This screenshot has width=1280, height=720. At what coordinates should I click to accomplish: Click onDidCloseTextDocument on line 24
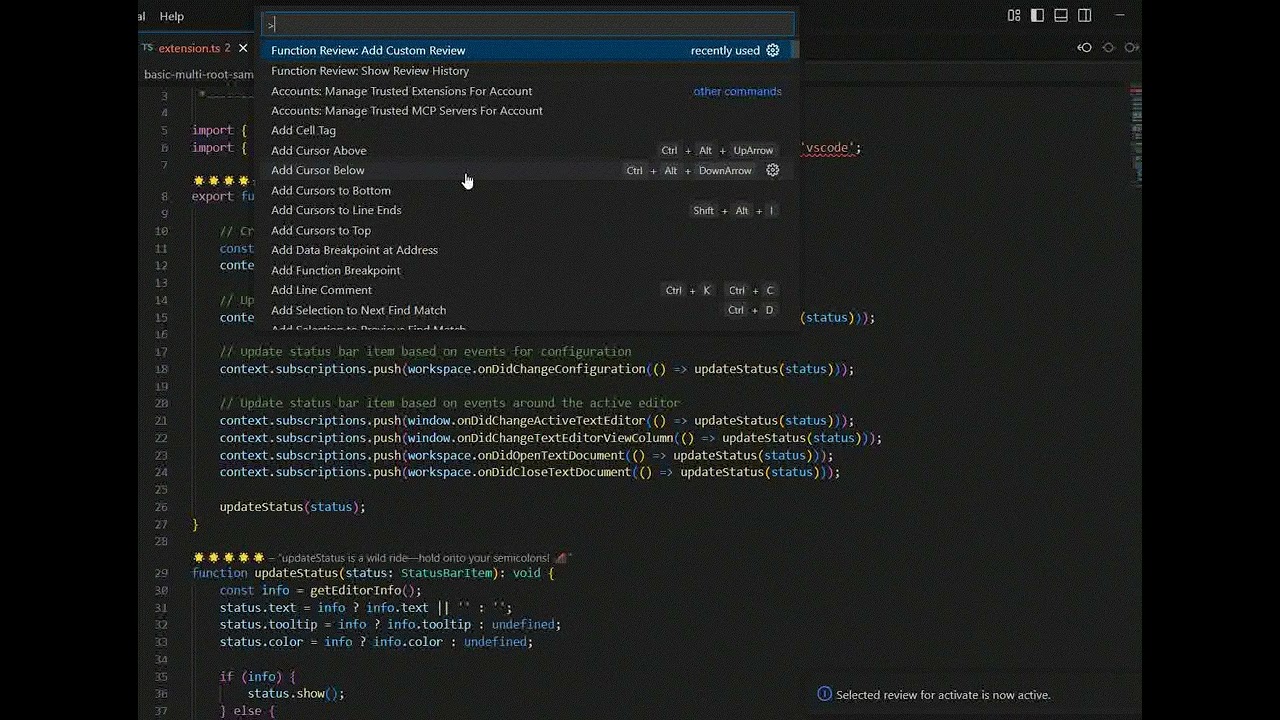pos(554,472)
